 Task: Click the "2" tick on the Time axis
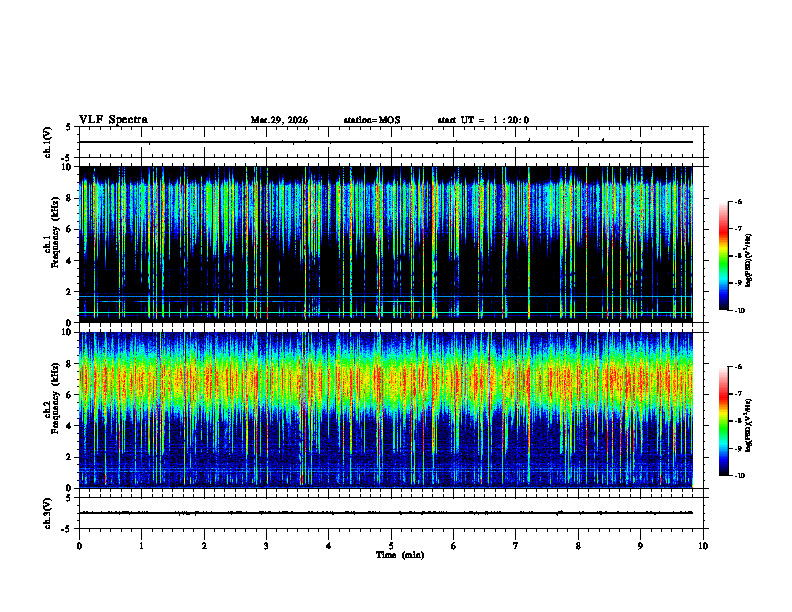click(204, 546)
